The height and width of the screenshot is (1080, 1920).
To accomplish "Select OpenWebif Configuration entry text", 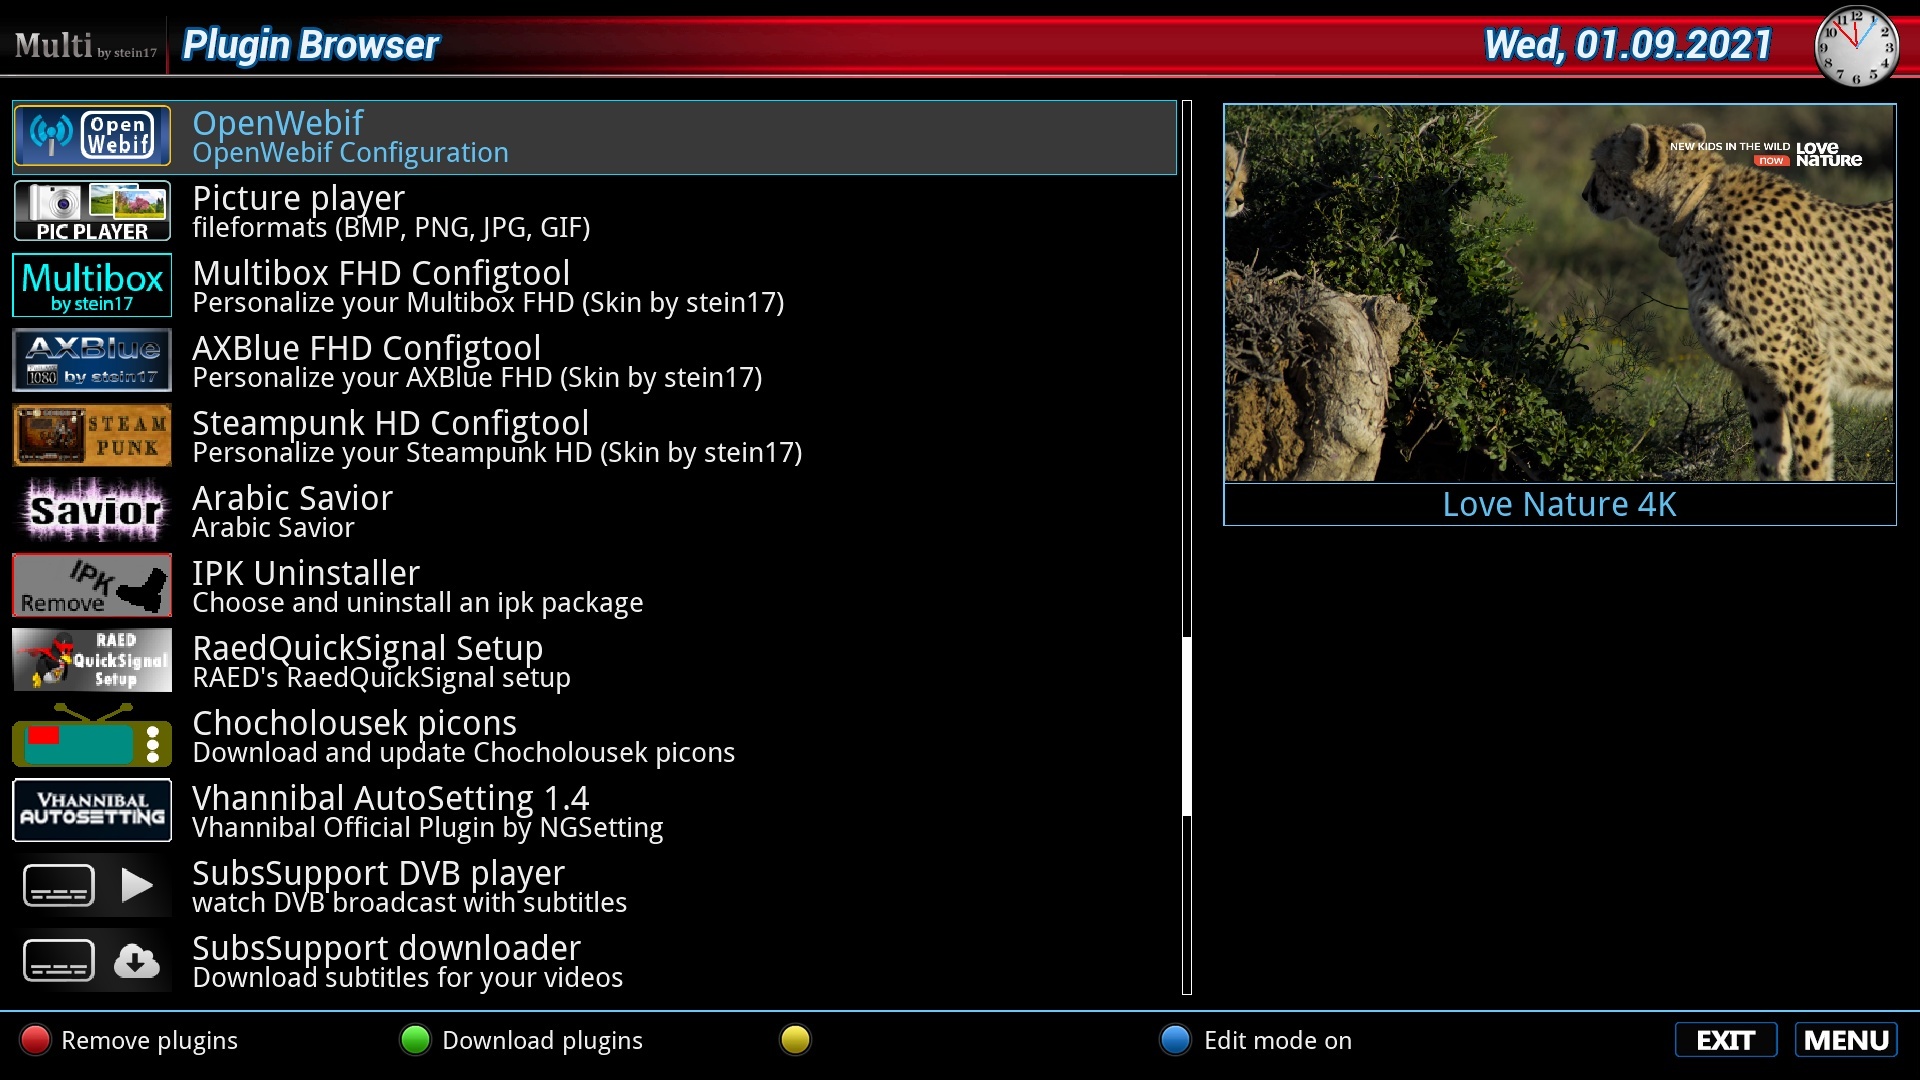I will coord(350,153).
